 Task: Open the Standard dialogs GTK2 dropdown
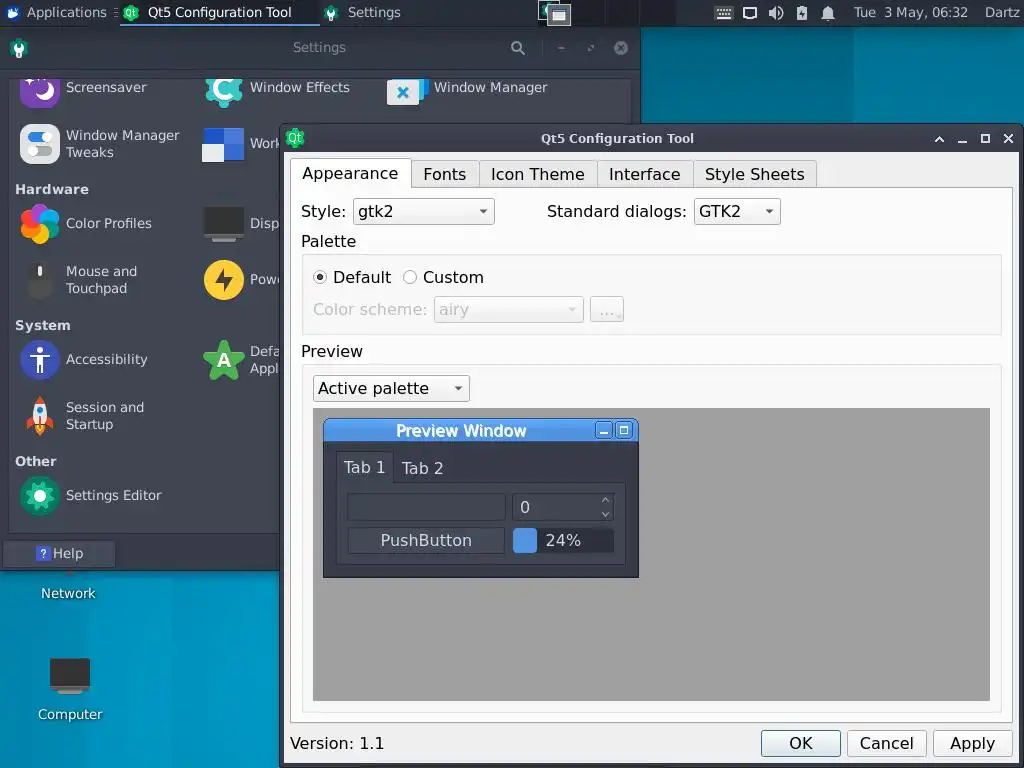coord(737,212)
